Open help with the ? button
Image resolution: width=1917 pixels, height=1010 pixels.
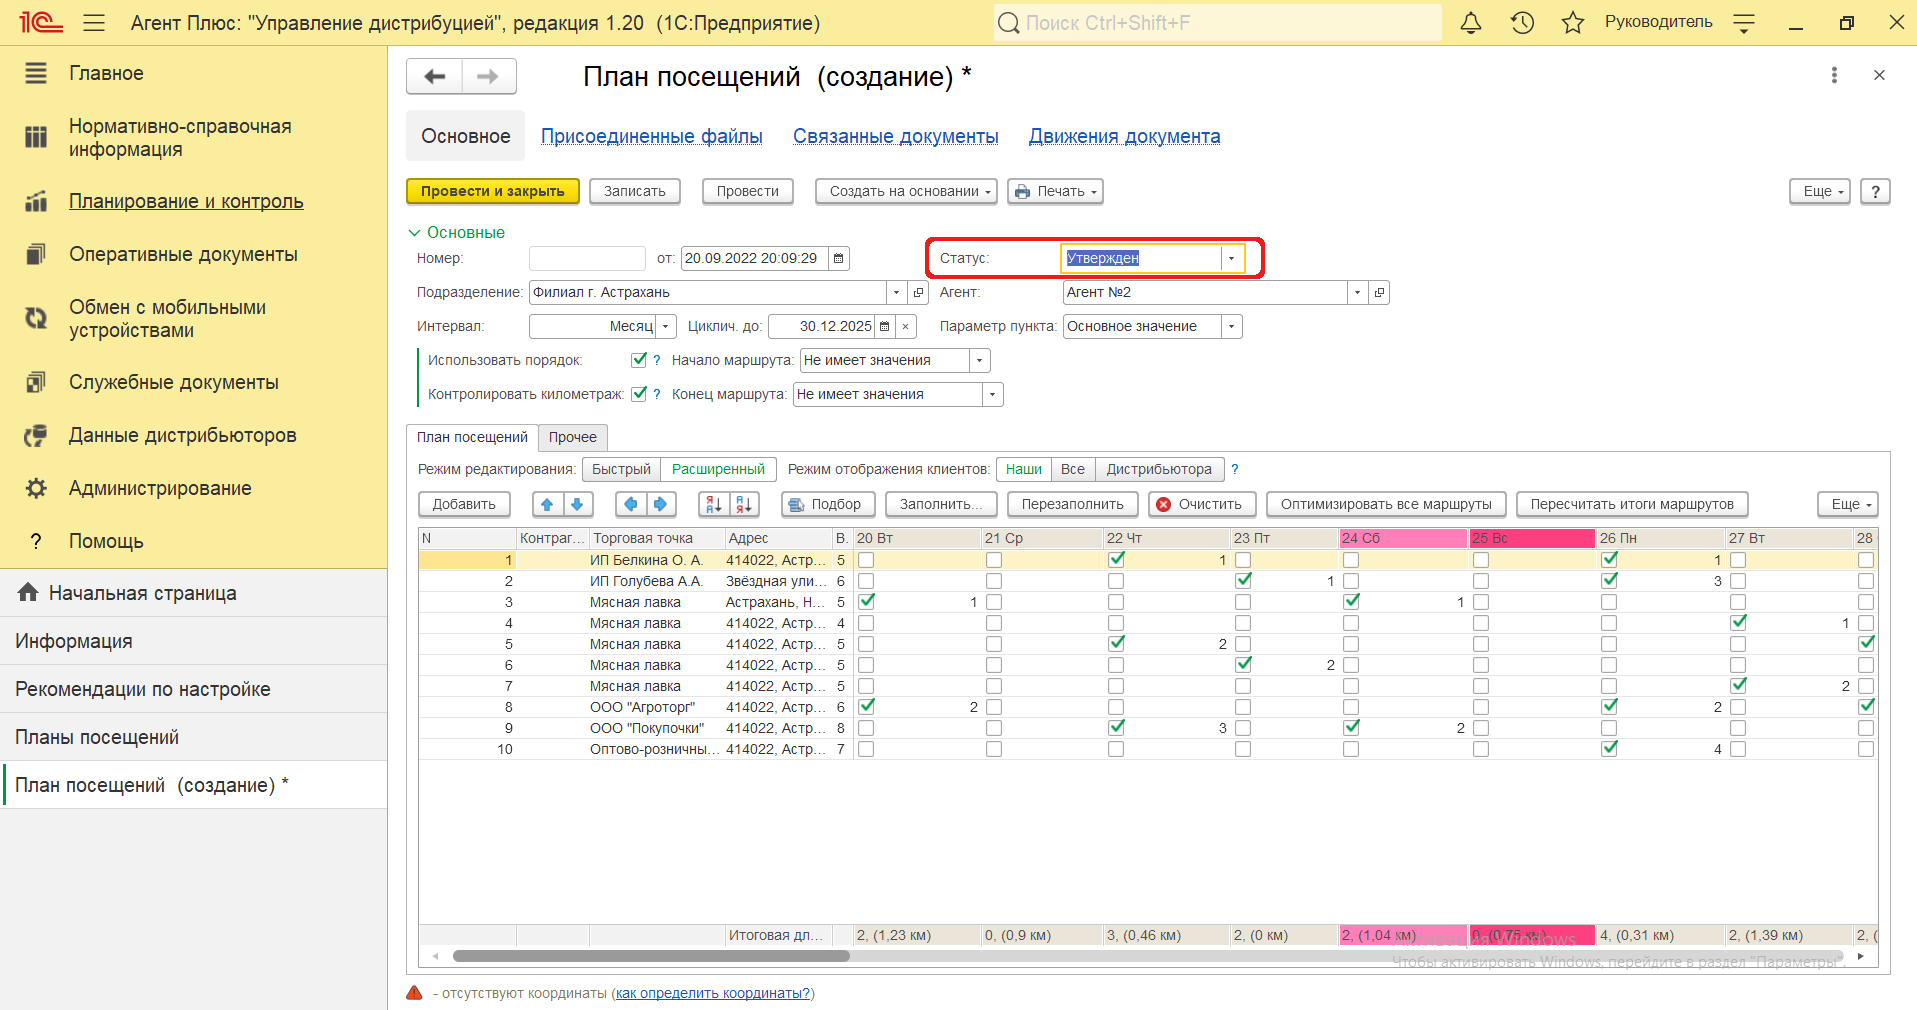click(x=1875, y=191)
